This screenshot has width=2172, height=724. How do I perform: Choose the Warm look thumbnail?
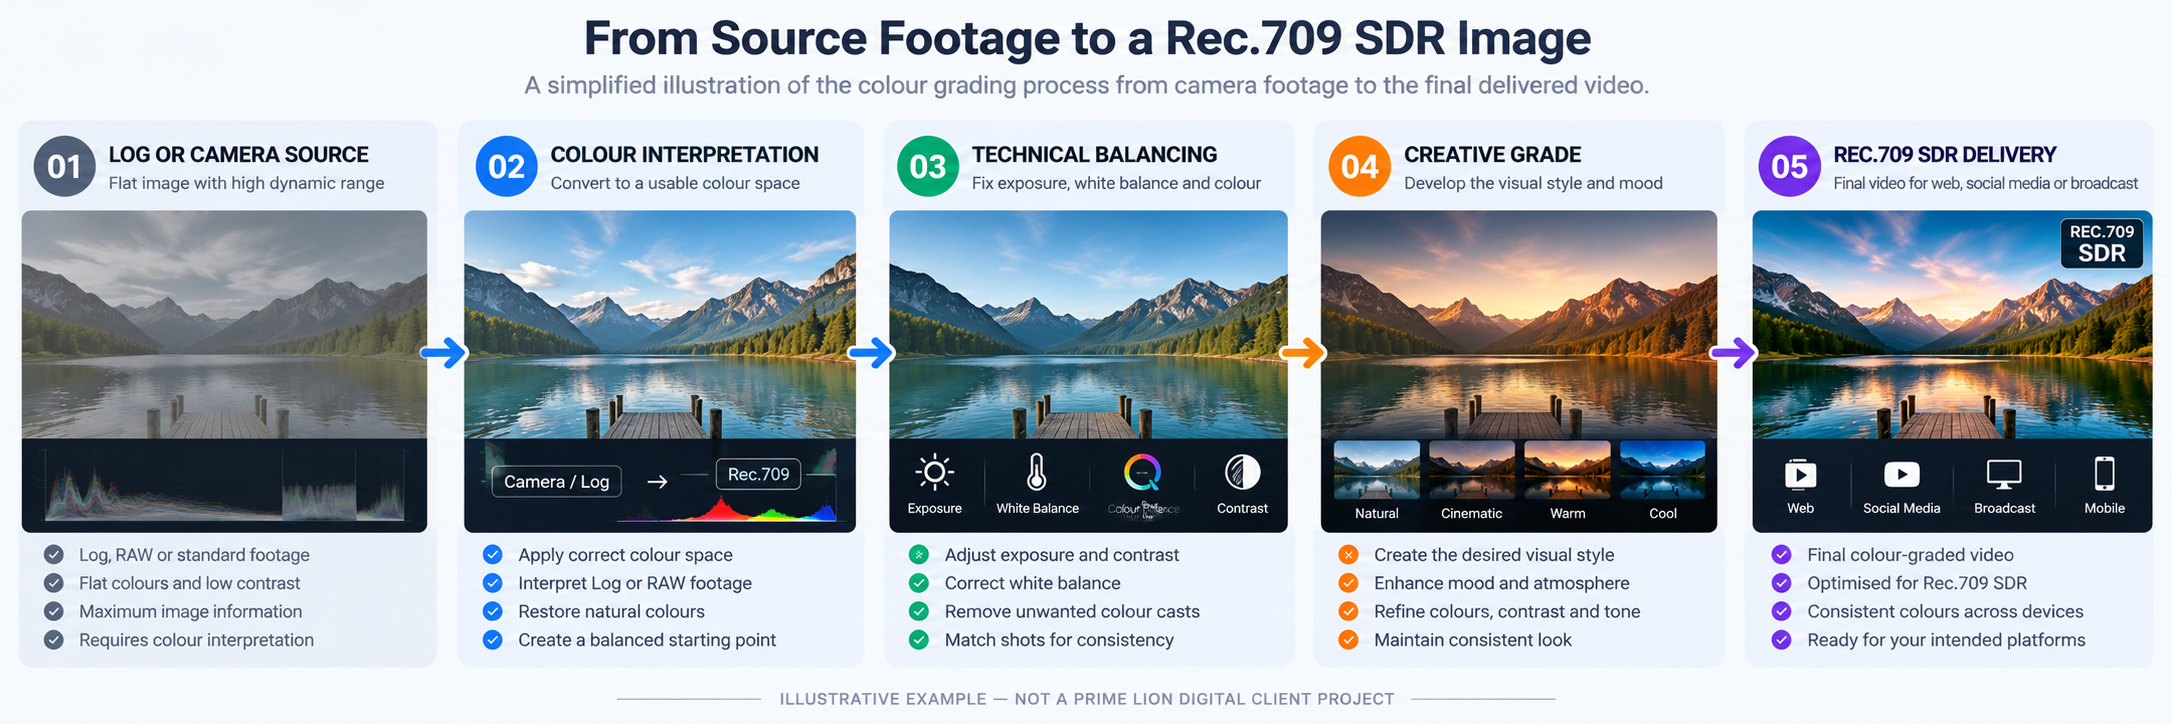1567,470
